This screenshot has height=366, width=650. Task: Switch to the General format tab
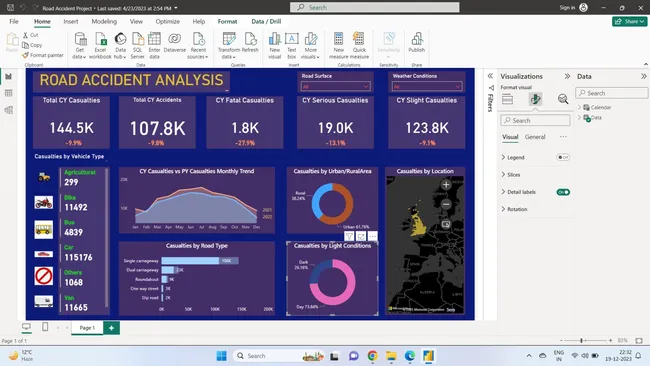tap(535, 137)
